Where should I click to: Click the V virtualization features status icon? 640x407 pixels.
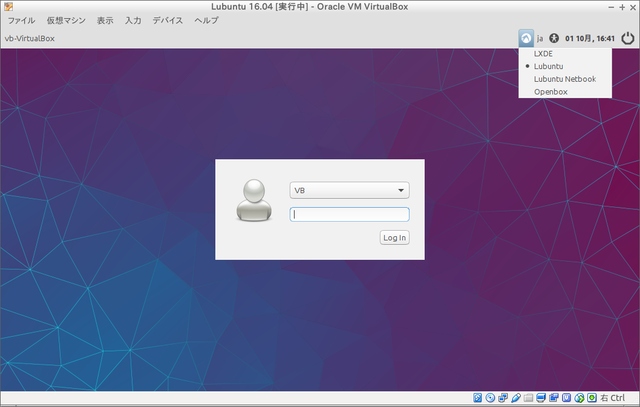(567, 398)
